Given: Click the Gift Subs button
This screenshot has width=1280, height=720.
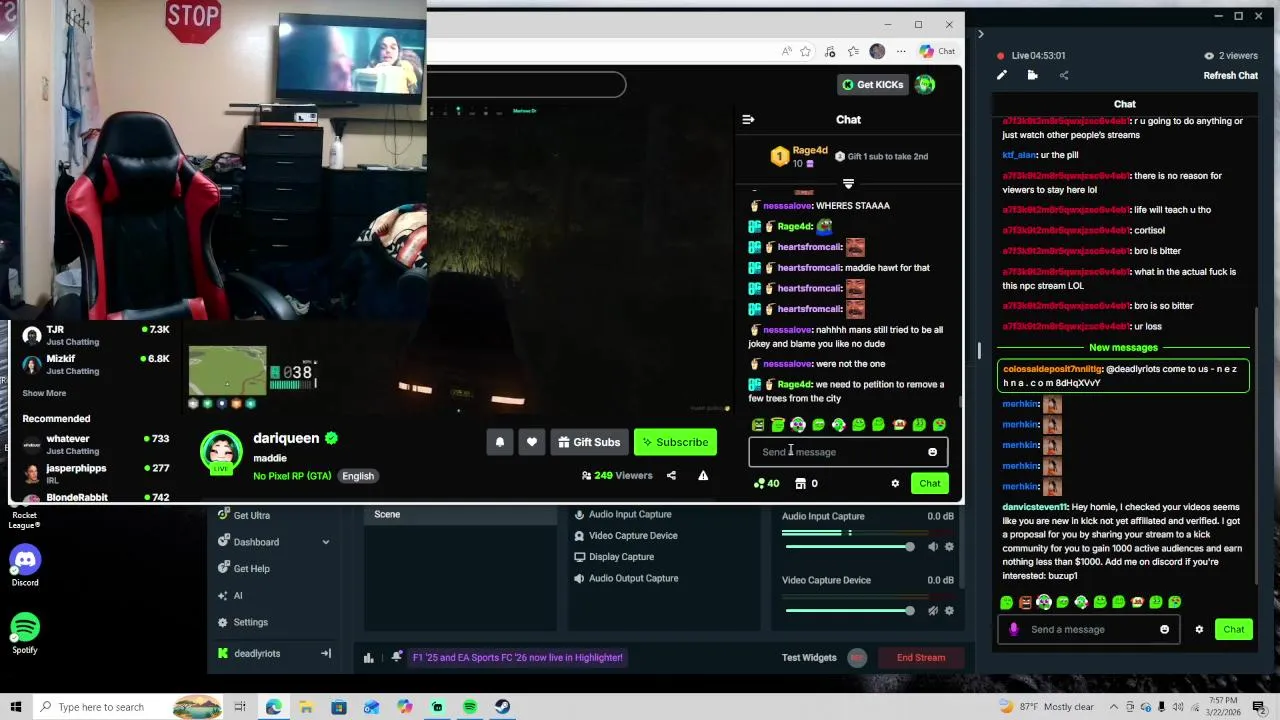Looking at the screenshot, I should 589,442.
